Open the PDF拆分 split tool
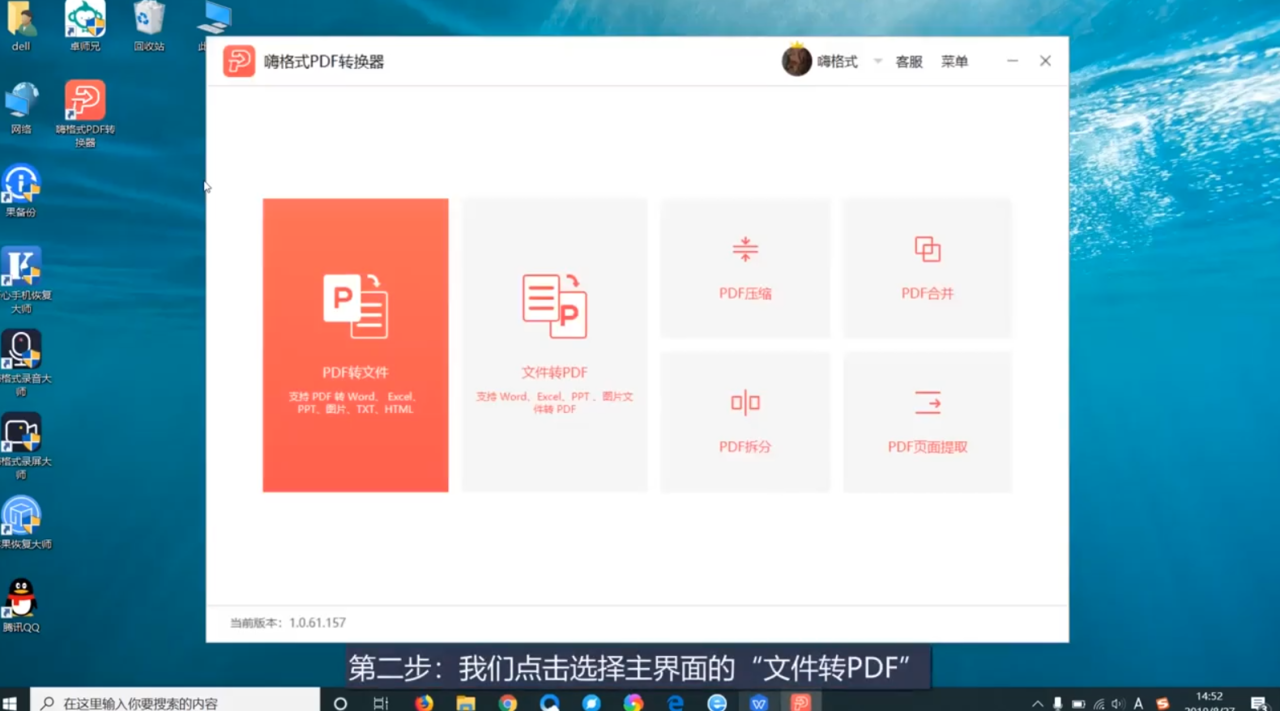 tap(744, 421)
